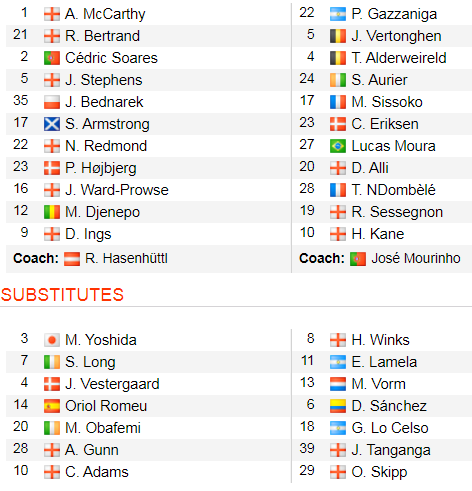The height and width of the screenshot is (491, 472).
Task: Click the Netherlands flag next to M. Vorm
Action: (338, 384)
